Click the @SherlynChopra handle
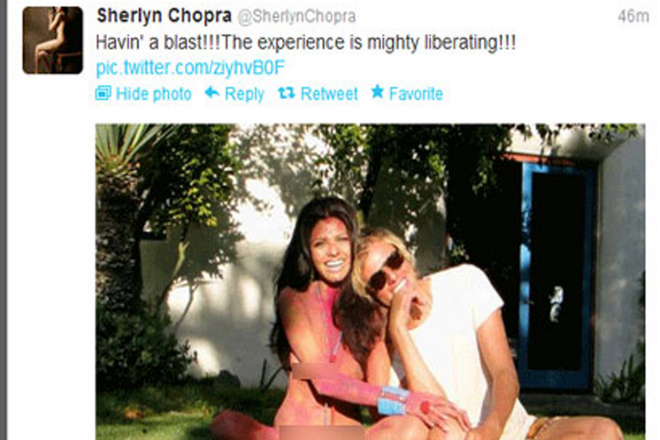 [x=297, y=16]
